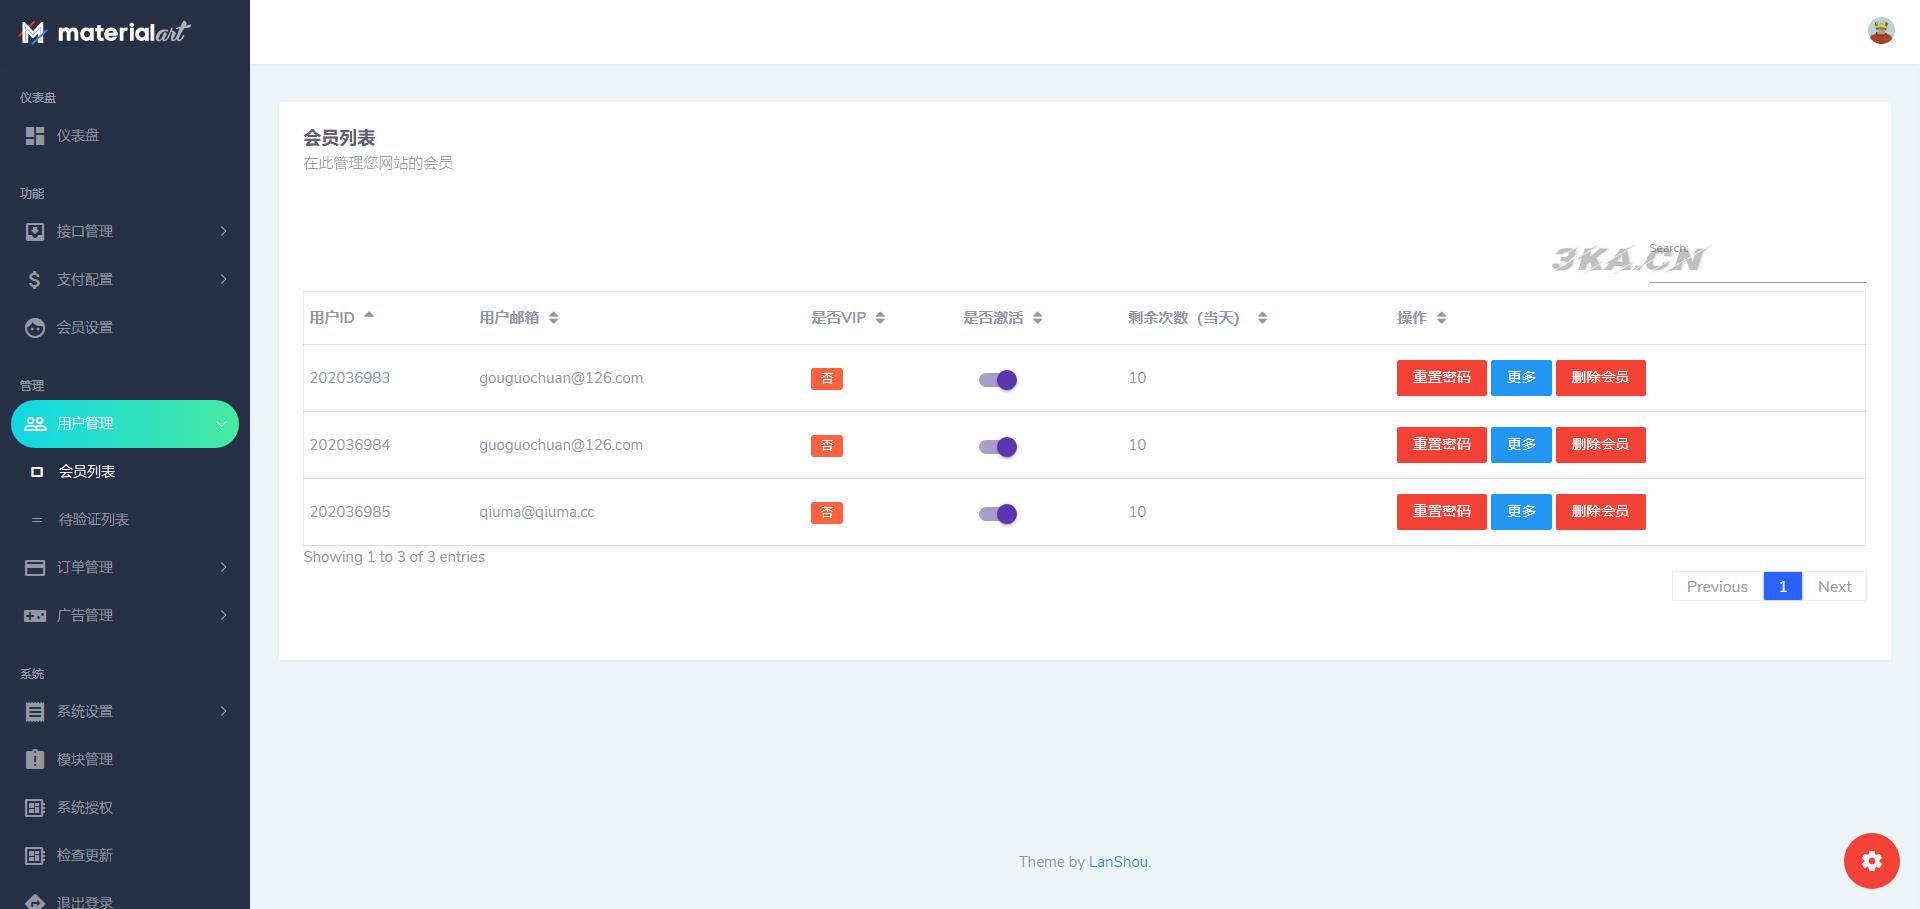Expand the 接口管理 submenu chevron
Viewport: 1920px width, 909px height.
(x=223, y=232)
